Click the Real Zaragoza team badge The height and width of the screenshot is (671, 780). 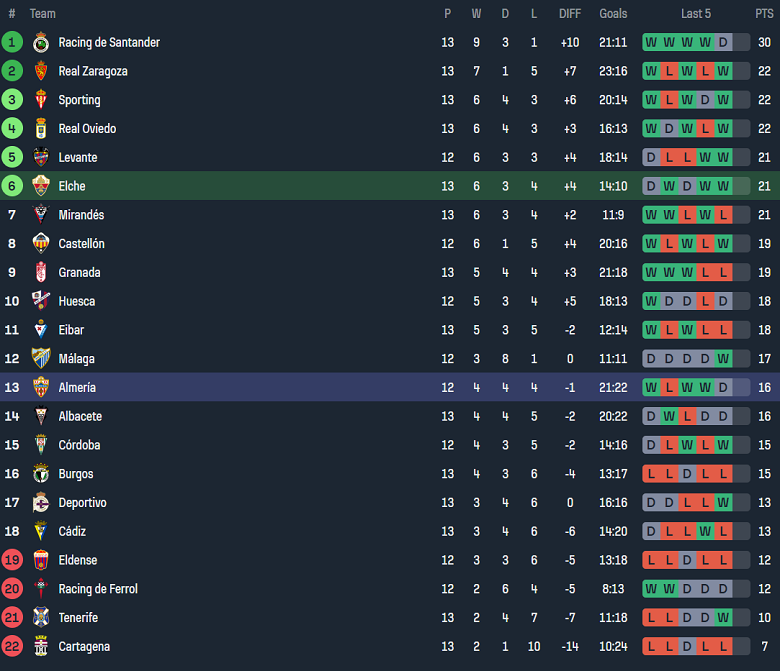(x=41, y=71)
